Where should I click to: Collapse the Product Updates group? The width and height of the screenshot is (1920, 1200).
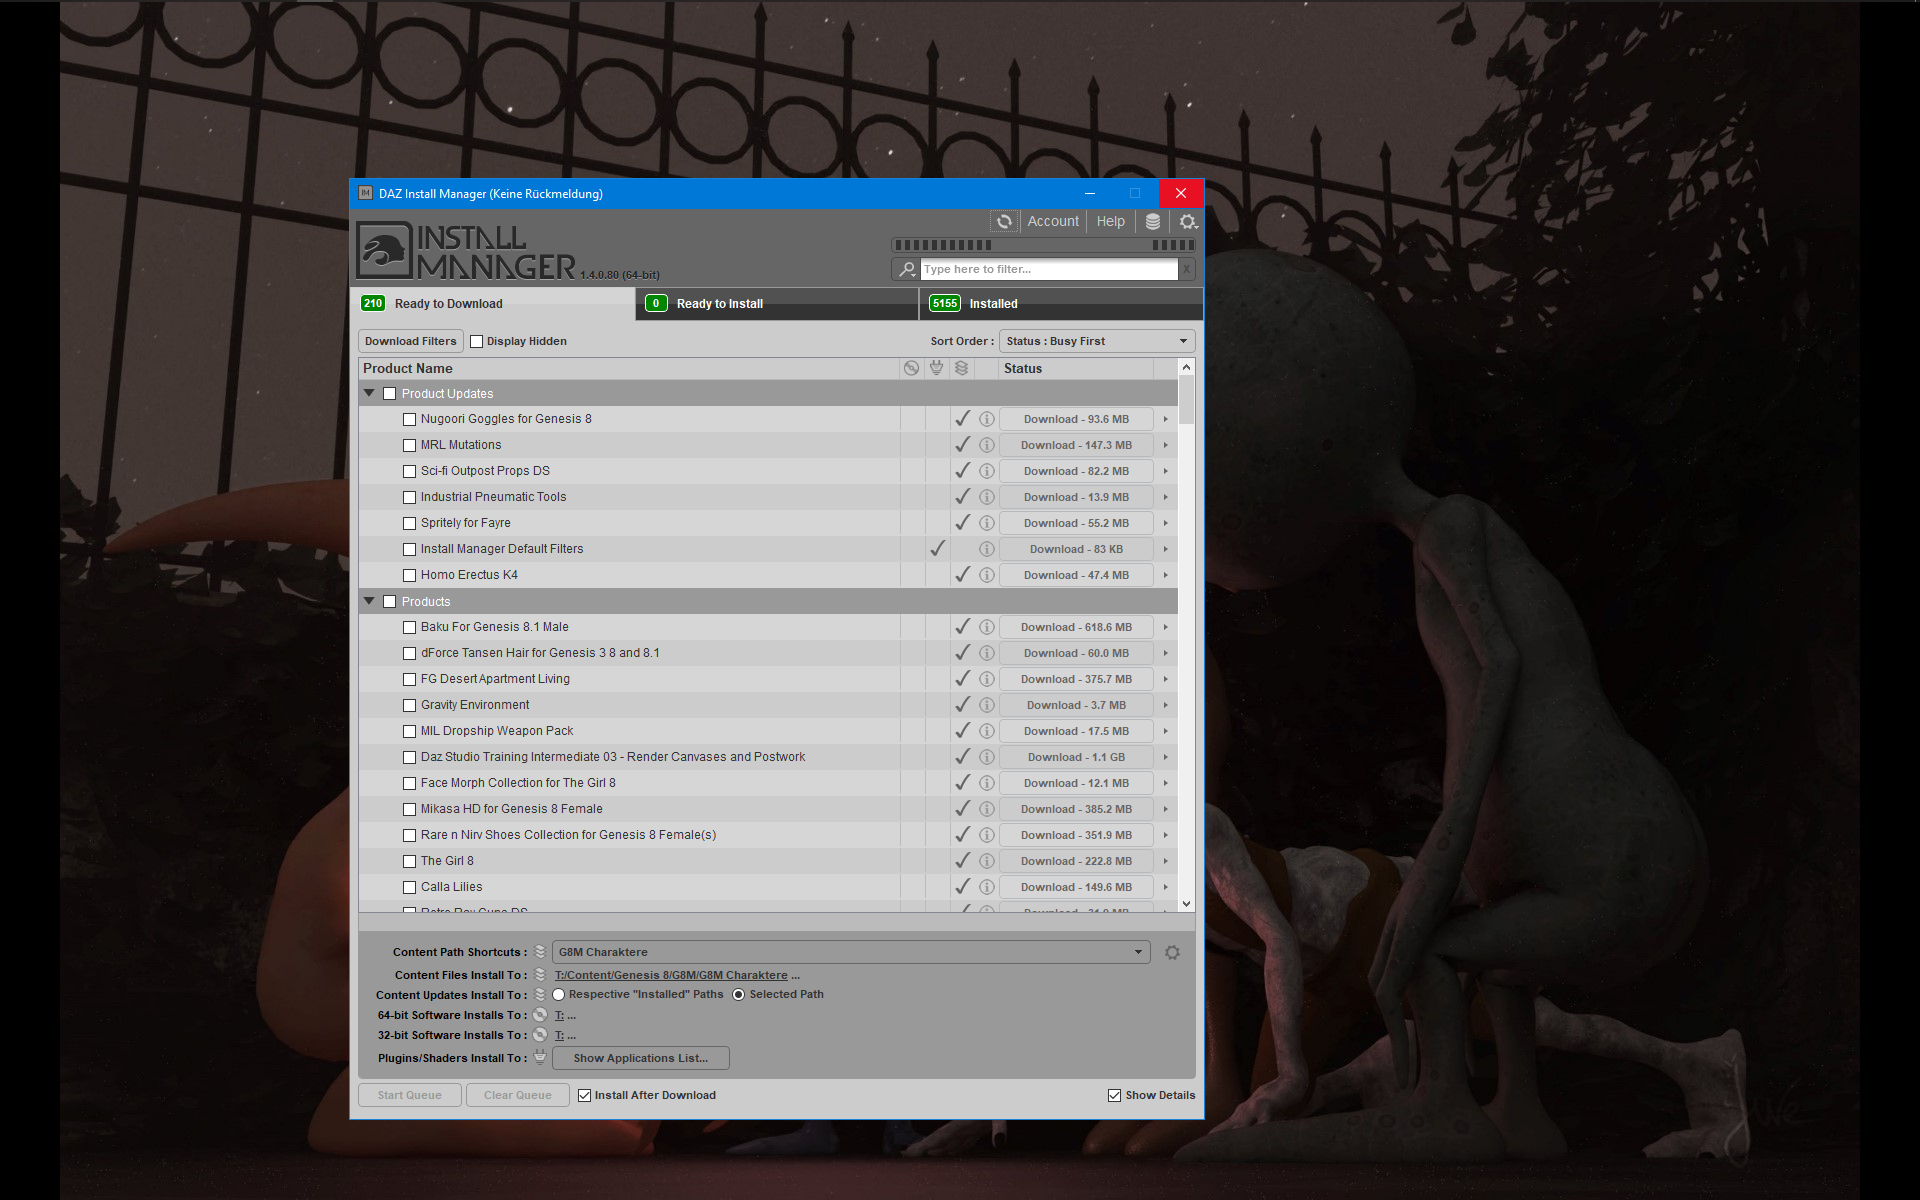pyautogui.click(x=369, y=394)
